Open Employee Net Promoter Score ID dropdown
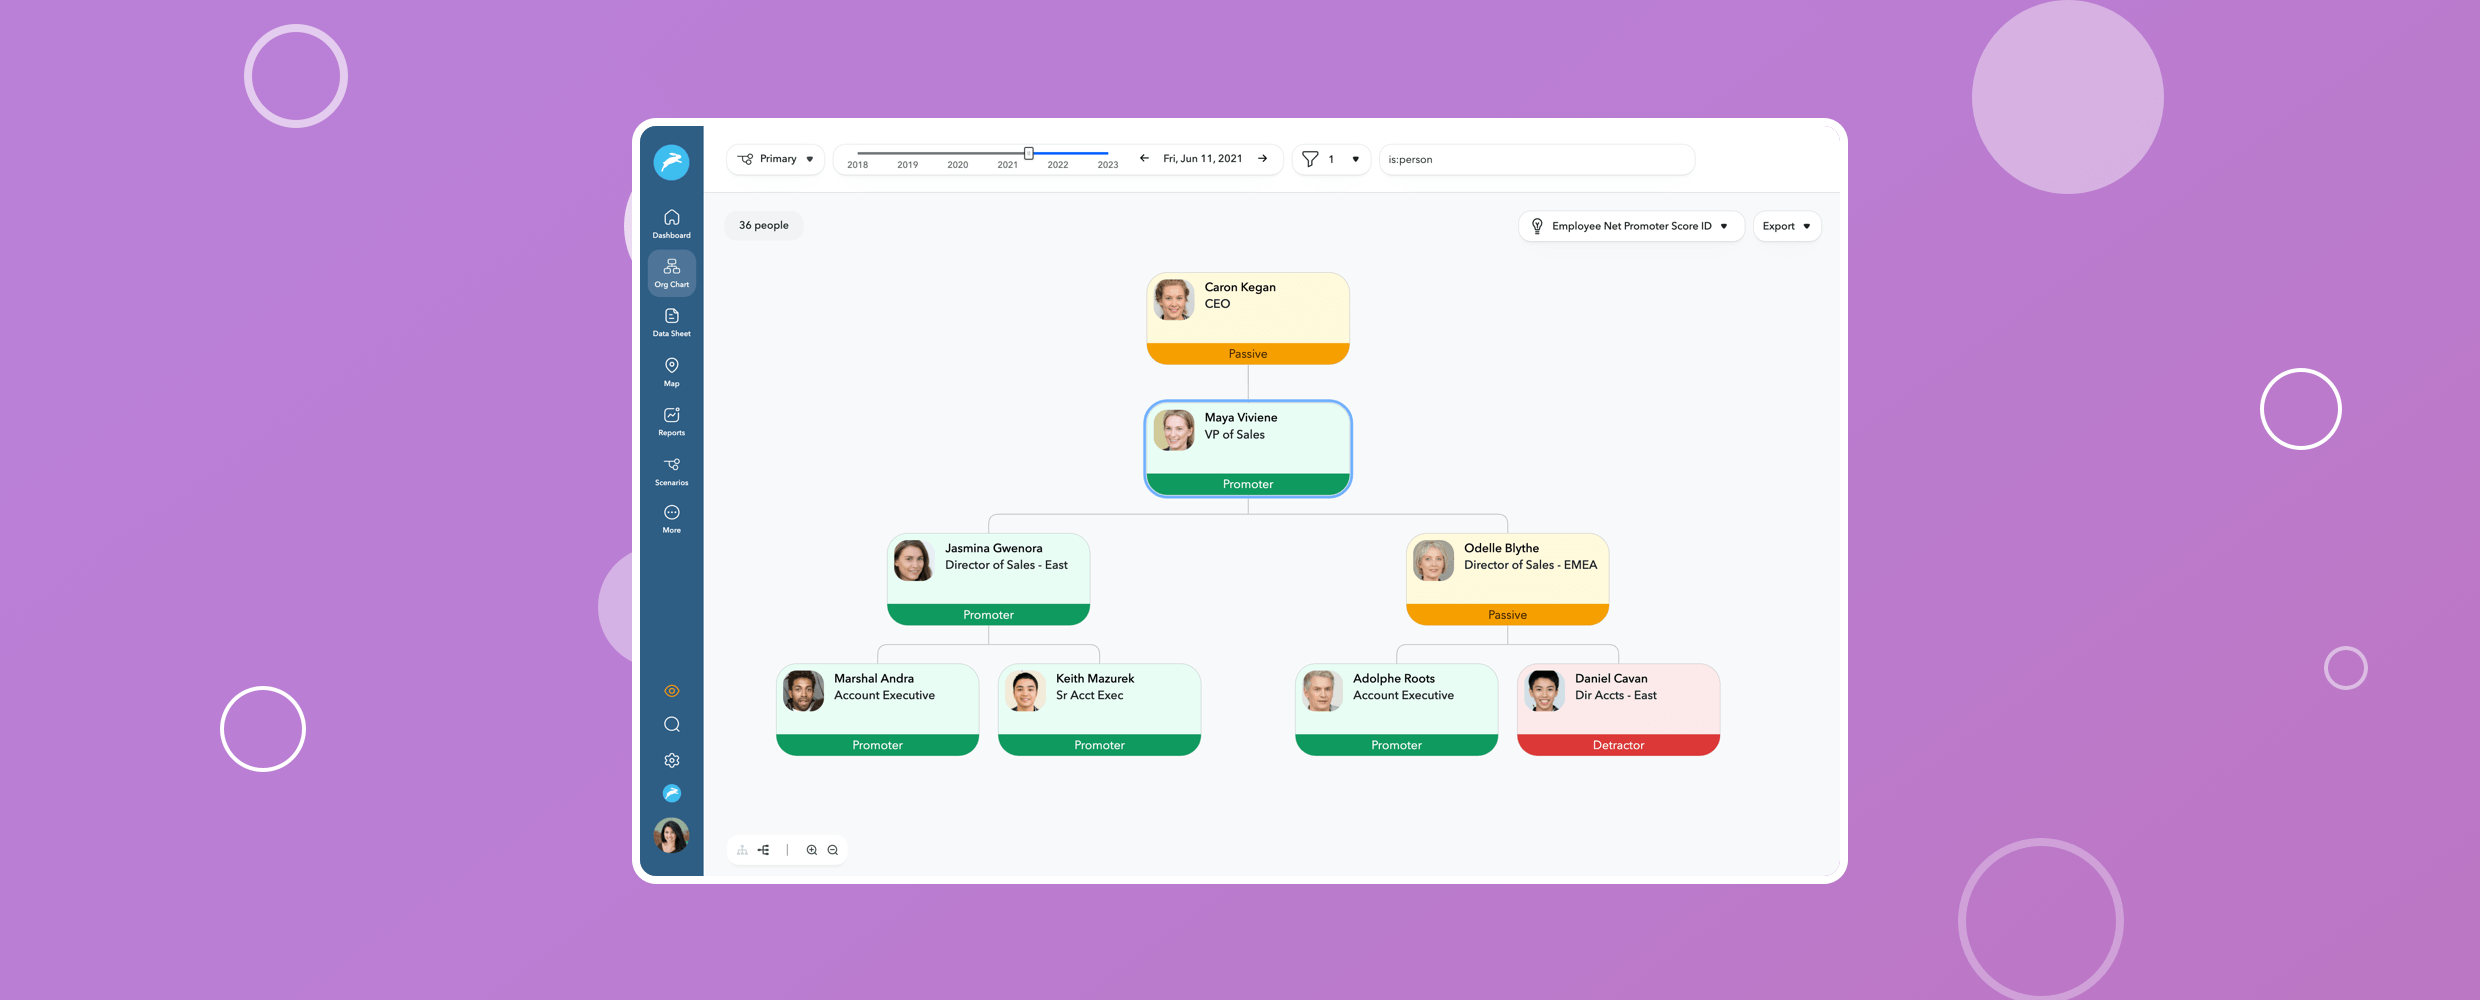2480x1000 pixels. tap(1631, 226)
